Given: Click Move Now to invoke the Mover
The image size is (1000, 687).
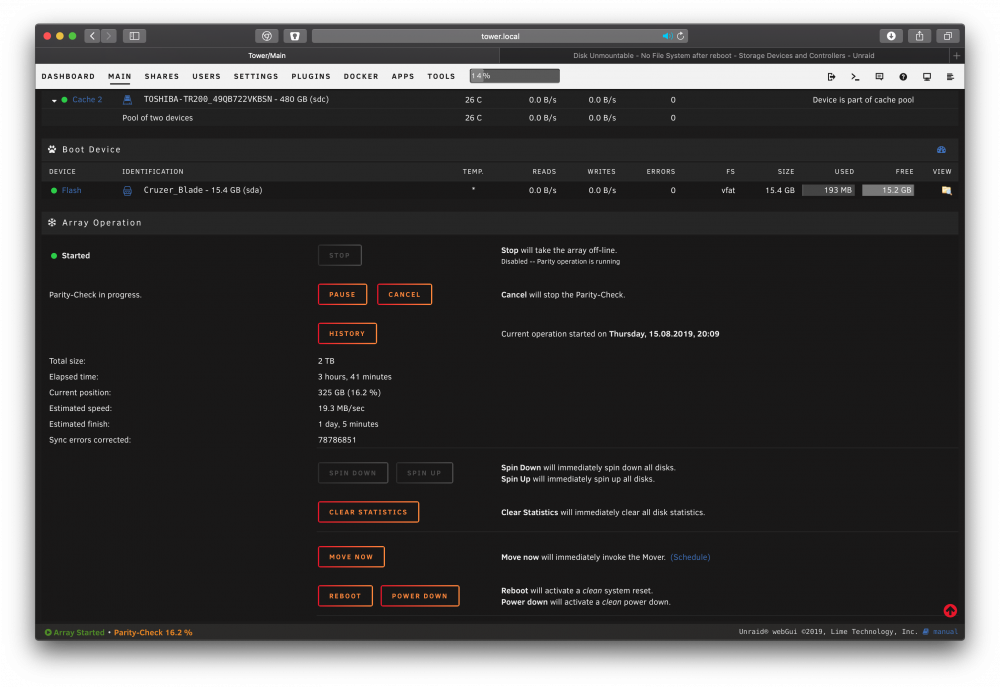Looking at the screenshot, I should [351, 557].
